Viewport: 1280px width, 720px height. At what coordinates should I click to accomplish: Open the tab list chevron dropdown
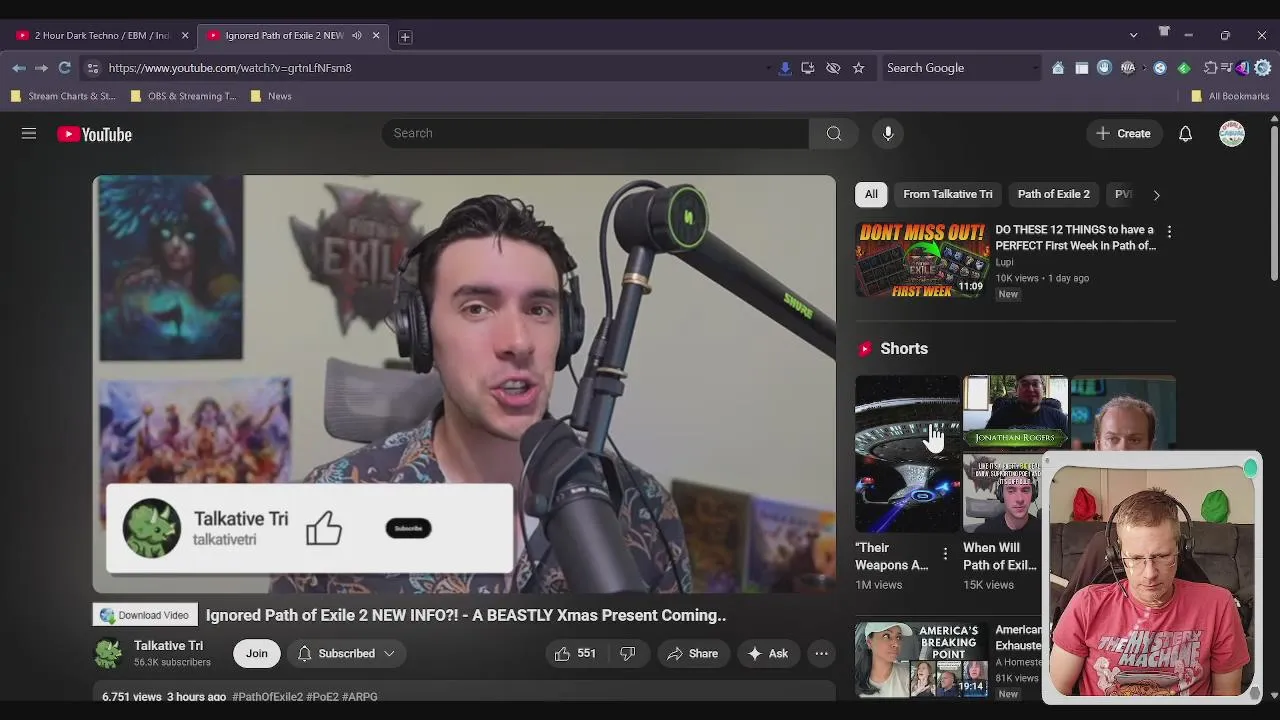click(x=1133, y=35)
